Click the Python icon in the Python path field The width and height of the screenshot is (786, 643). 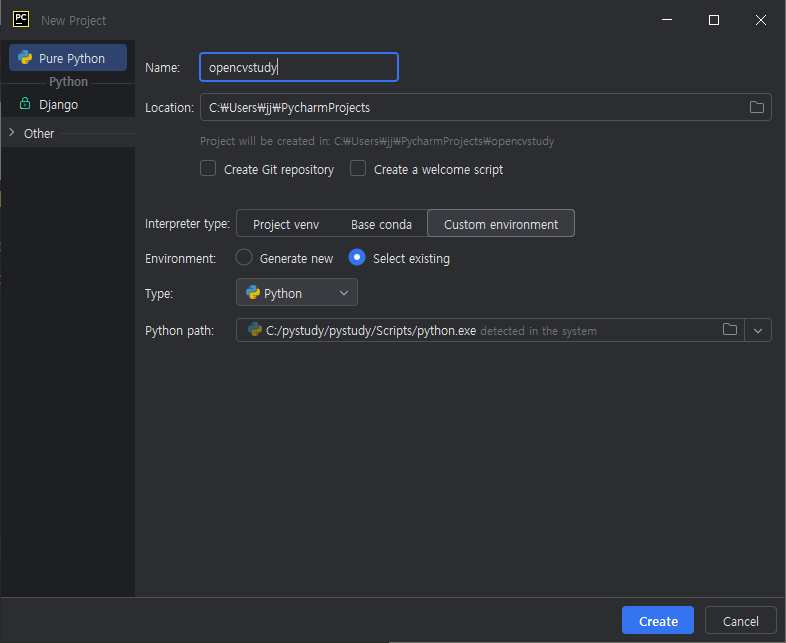[x=255, y=329]
